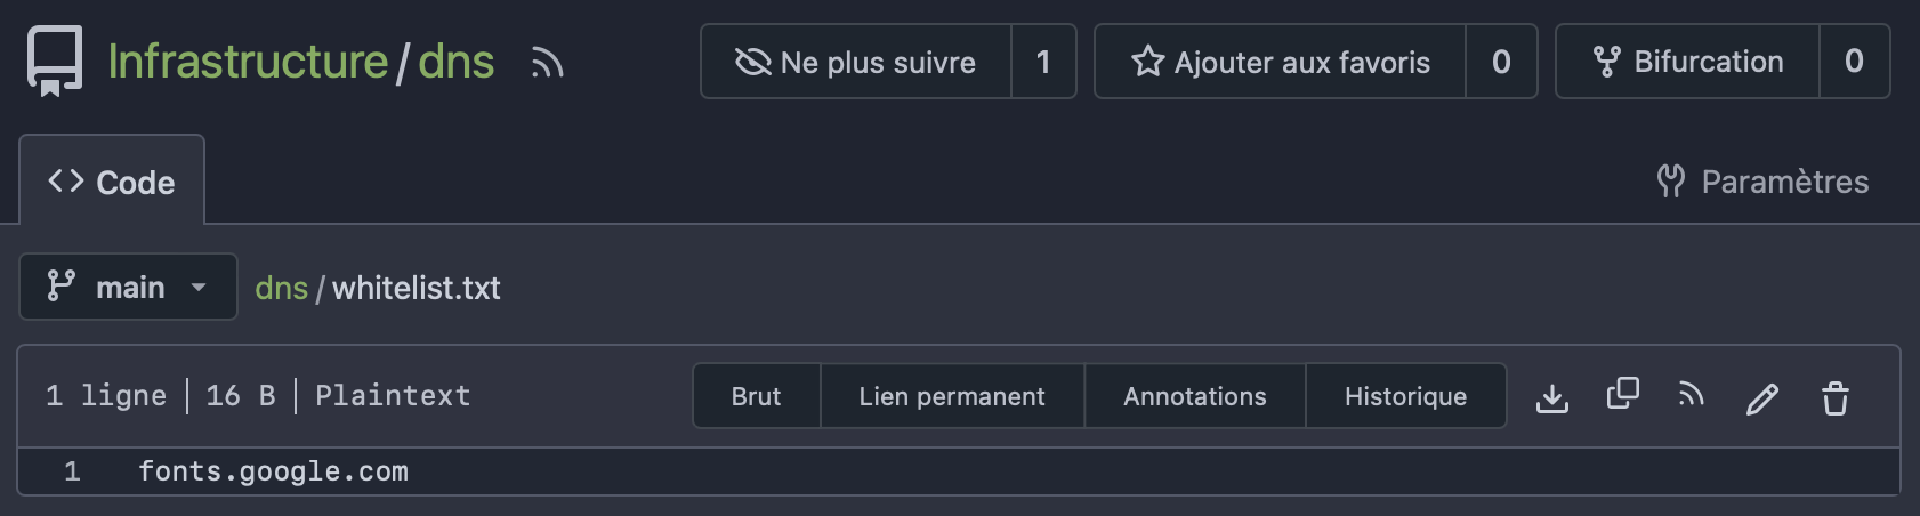
Task: Switch to the Code tab
Action: click(112, 181)
